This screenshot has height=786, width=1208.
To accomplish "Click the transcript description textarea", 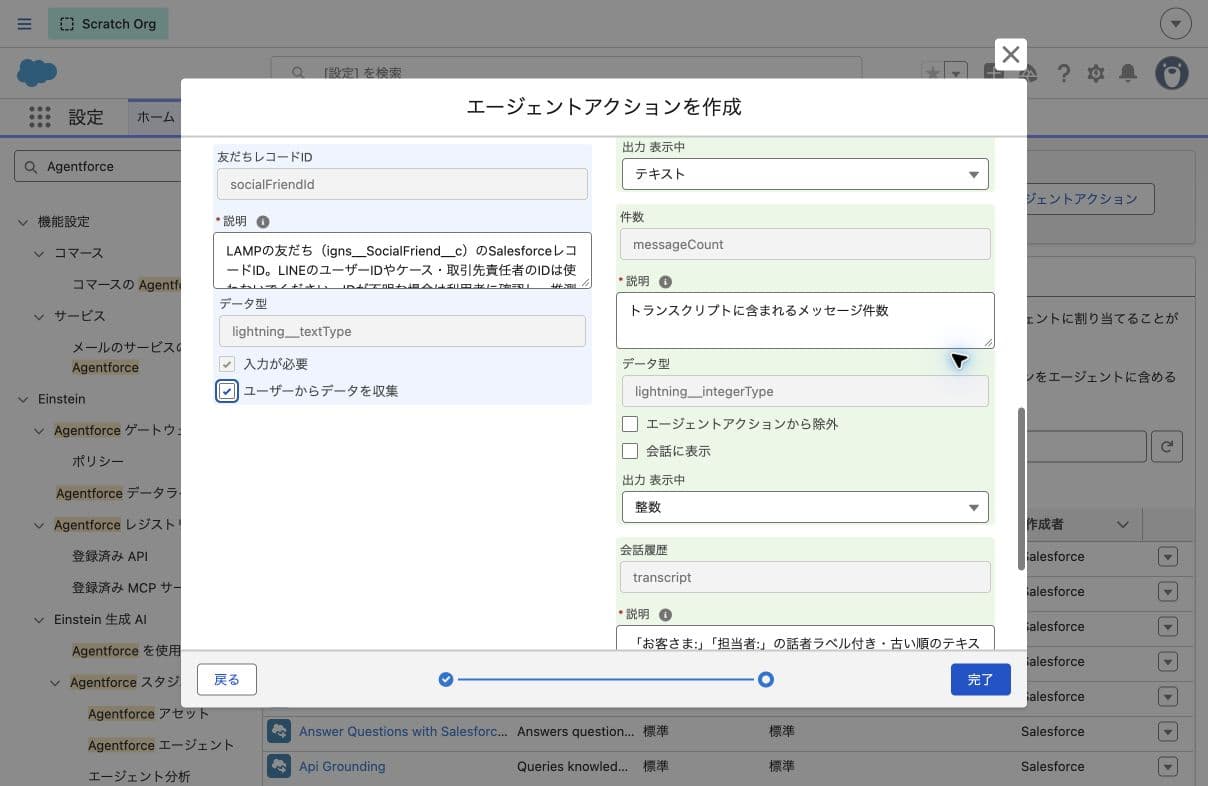I will point(805,637).
